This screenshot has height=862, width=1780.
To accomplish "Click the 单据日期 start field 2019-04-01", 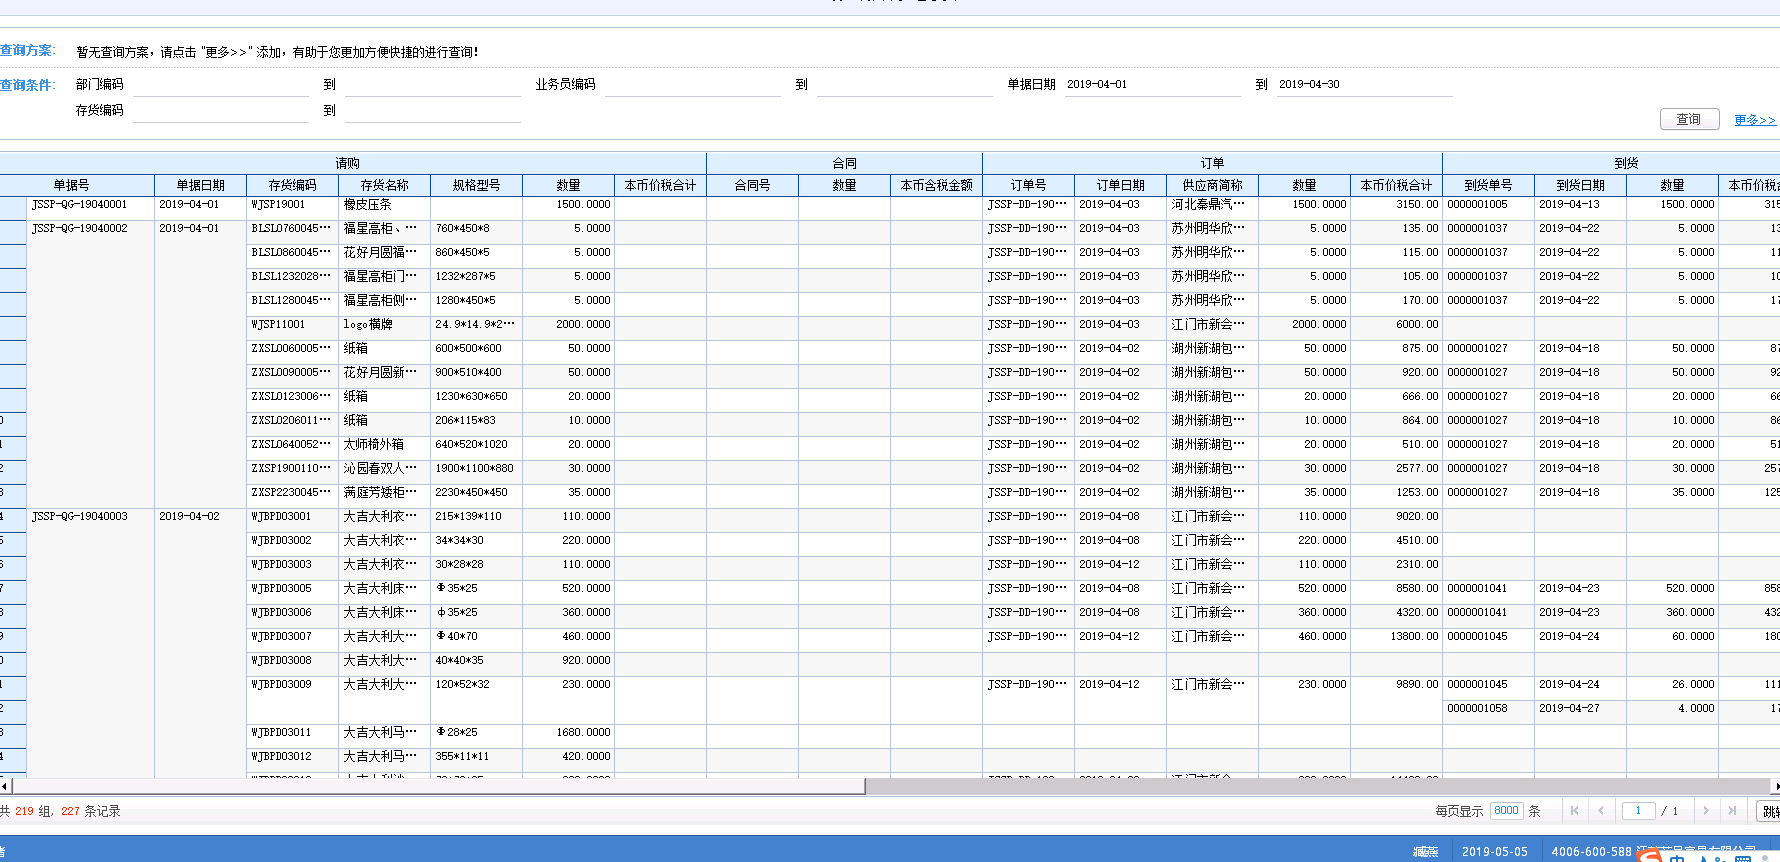I will click(x=1150, y=85).
